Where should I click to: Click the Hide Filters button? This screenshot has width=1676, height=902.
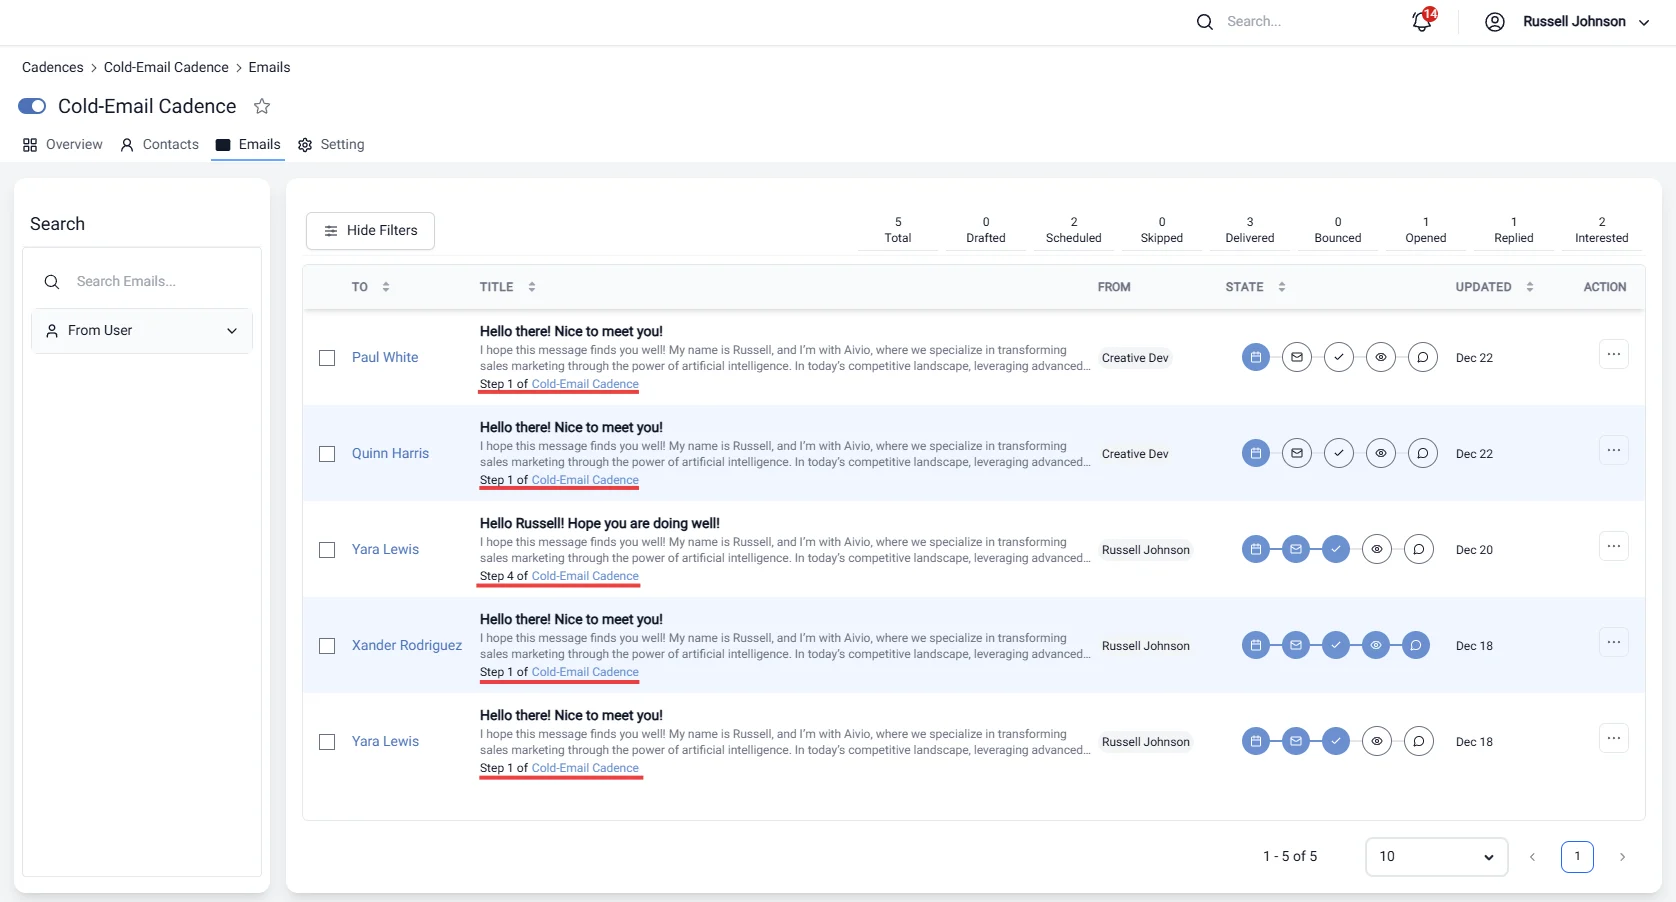[370, 231]
